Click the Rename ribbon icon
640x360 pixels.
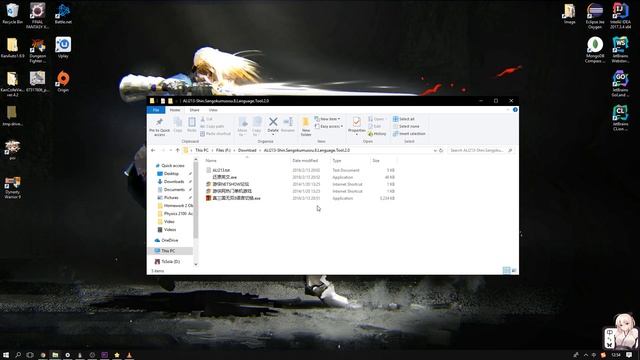(288, 125)
